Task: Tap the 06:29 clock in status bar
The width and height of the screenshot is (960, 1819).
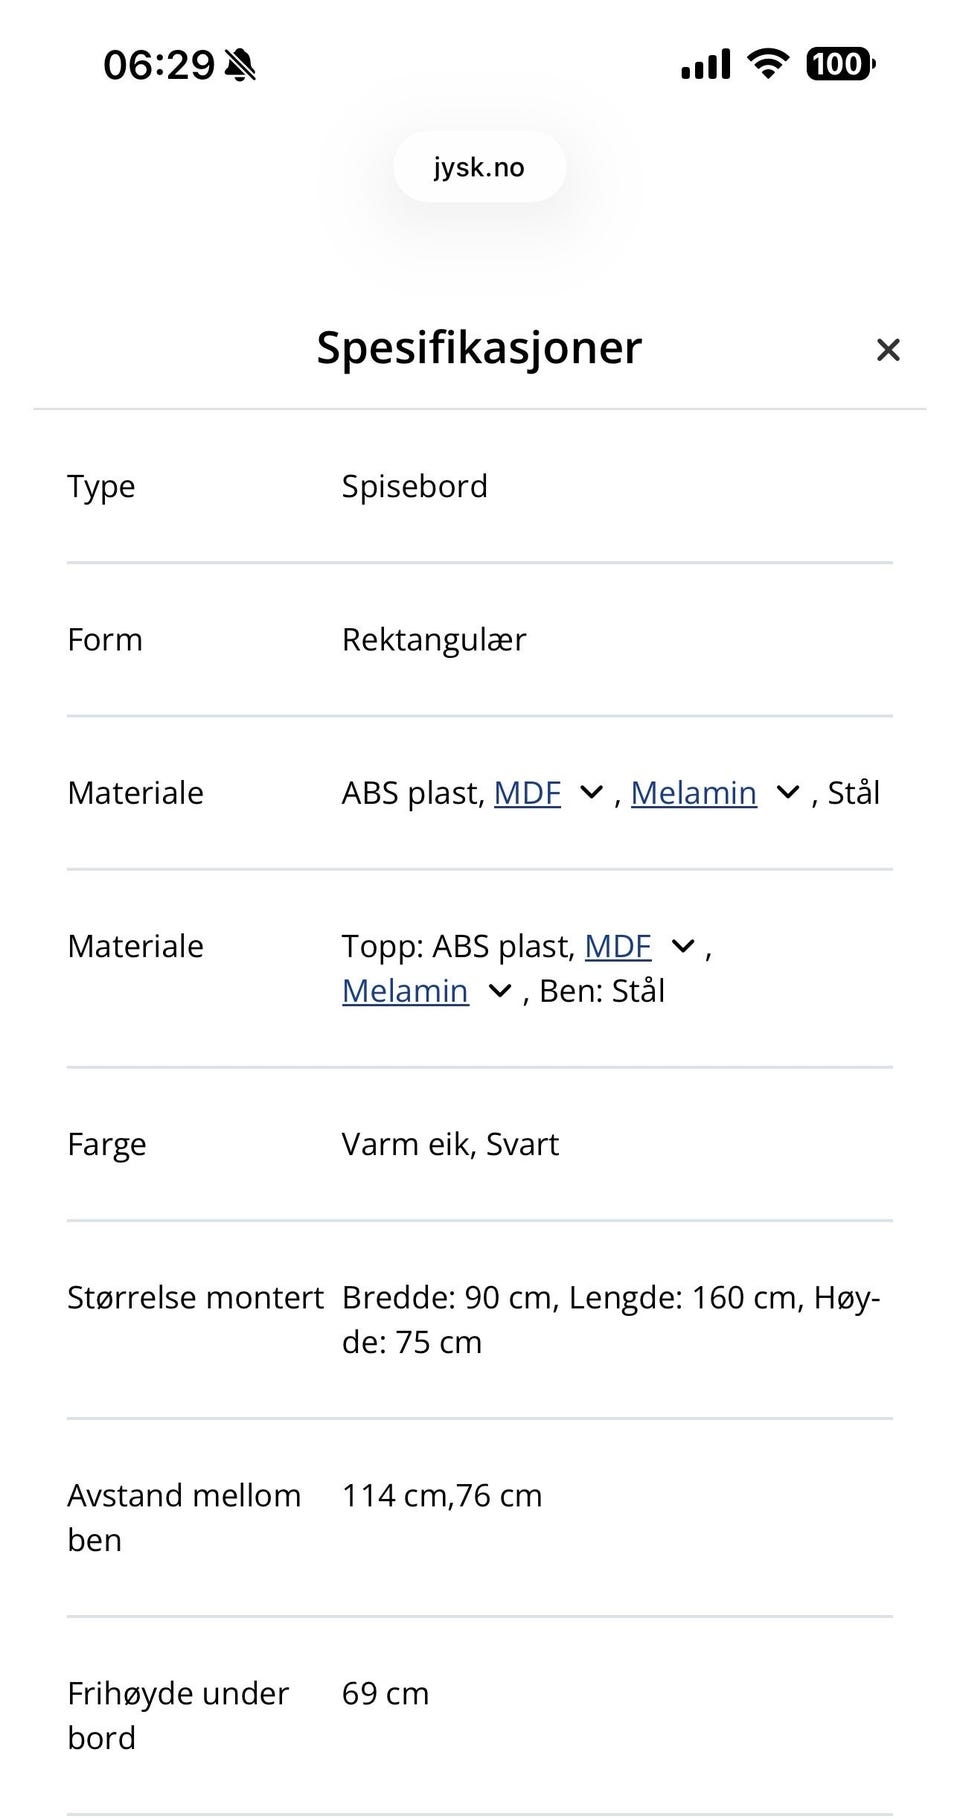Action: [159, 66]
